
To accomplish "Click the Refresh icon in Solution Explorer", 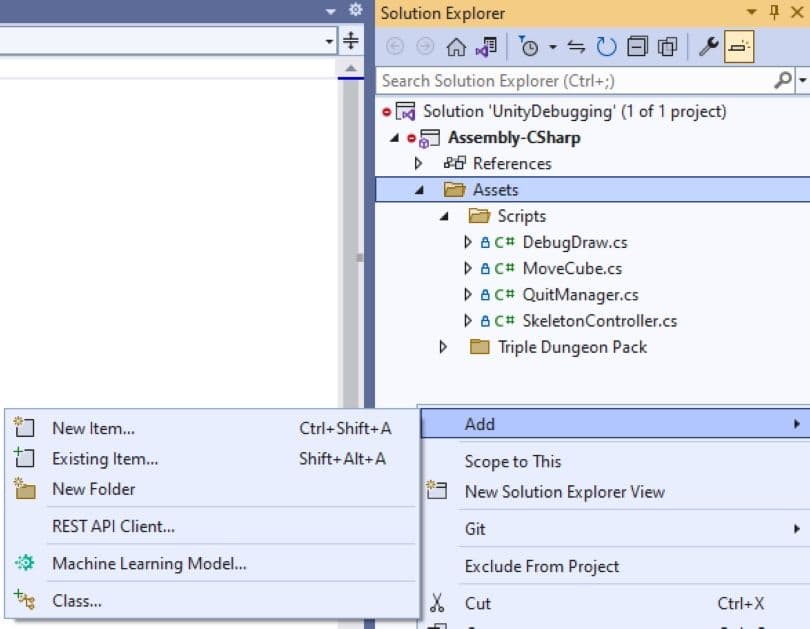I will pyautogui.click(x=607, y=45).
